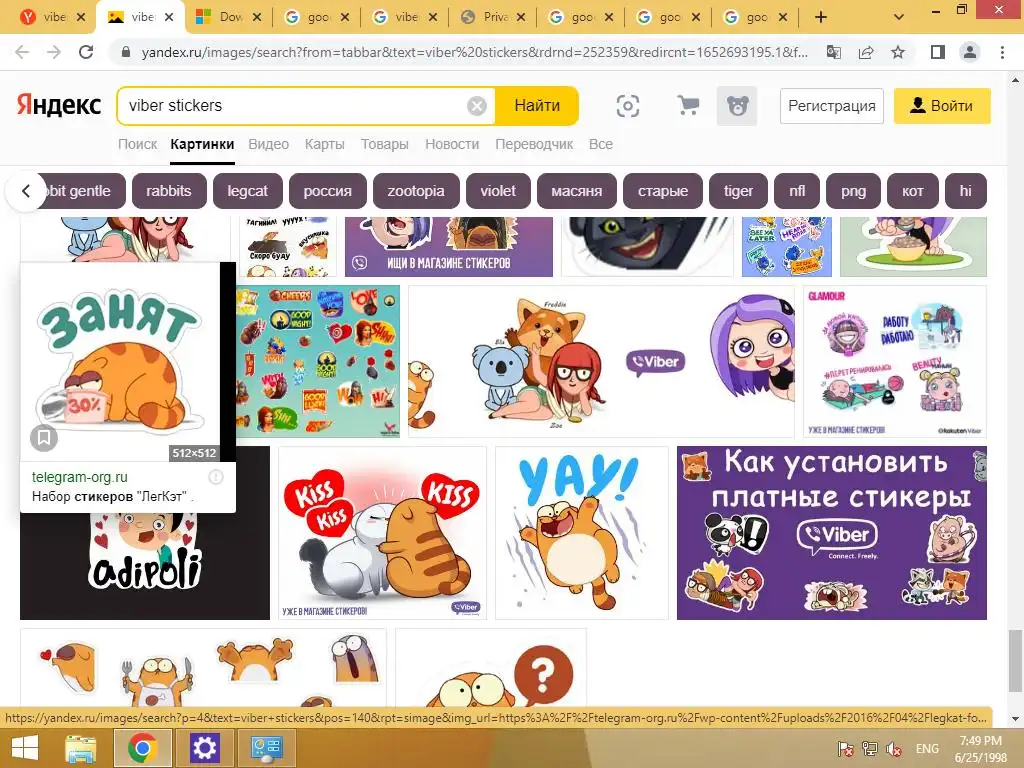
Task: Open GLAMOUR sticker pack image
Action: pyautogui.click(x=895, y=362)
